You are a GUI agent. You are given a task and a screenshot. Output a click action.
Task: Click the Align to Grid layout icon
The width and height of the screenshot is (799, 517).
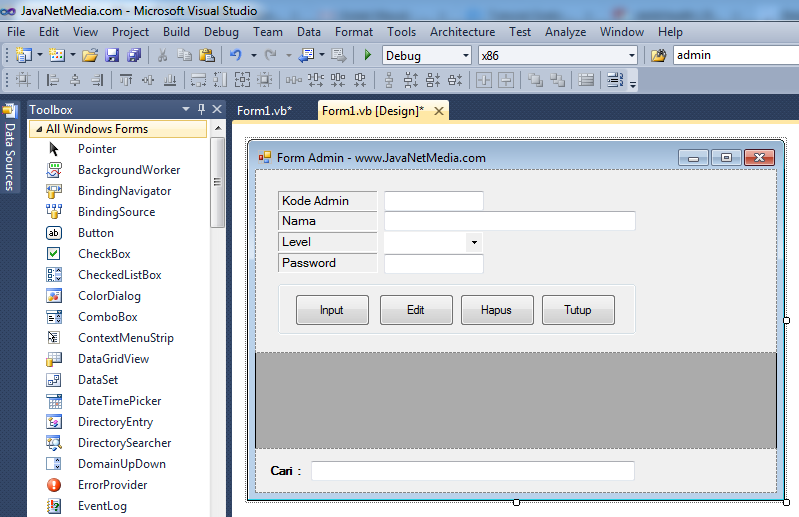23,80
